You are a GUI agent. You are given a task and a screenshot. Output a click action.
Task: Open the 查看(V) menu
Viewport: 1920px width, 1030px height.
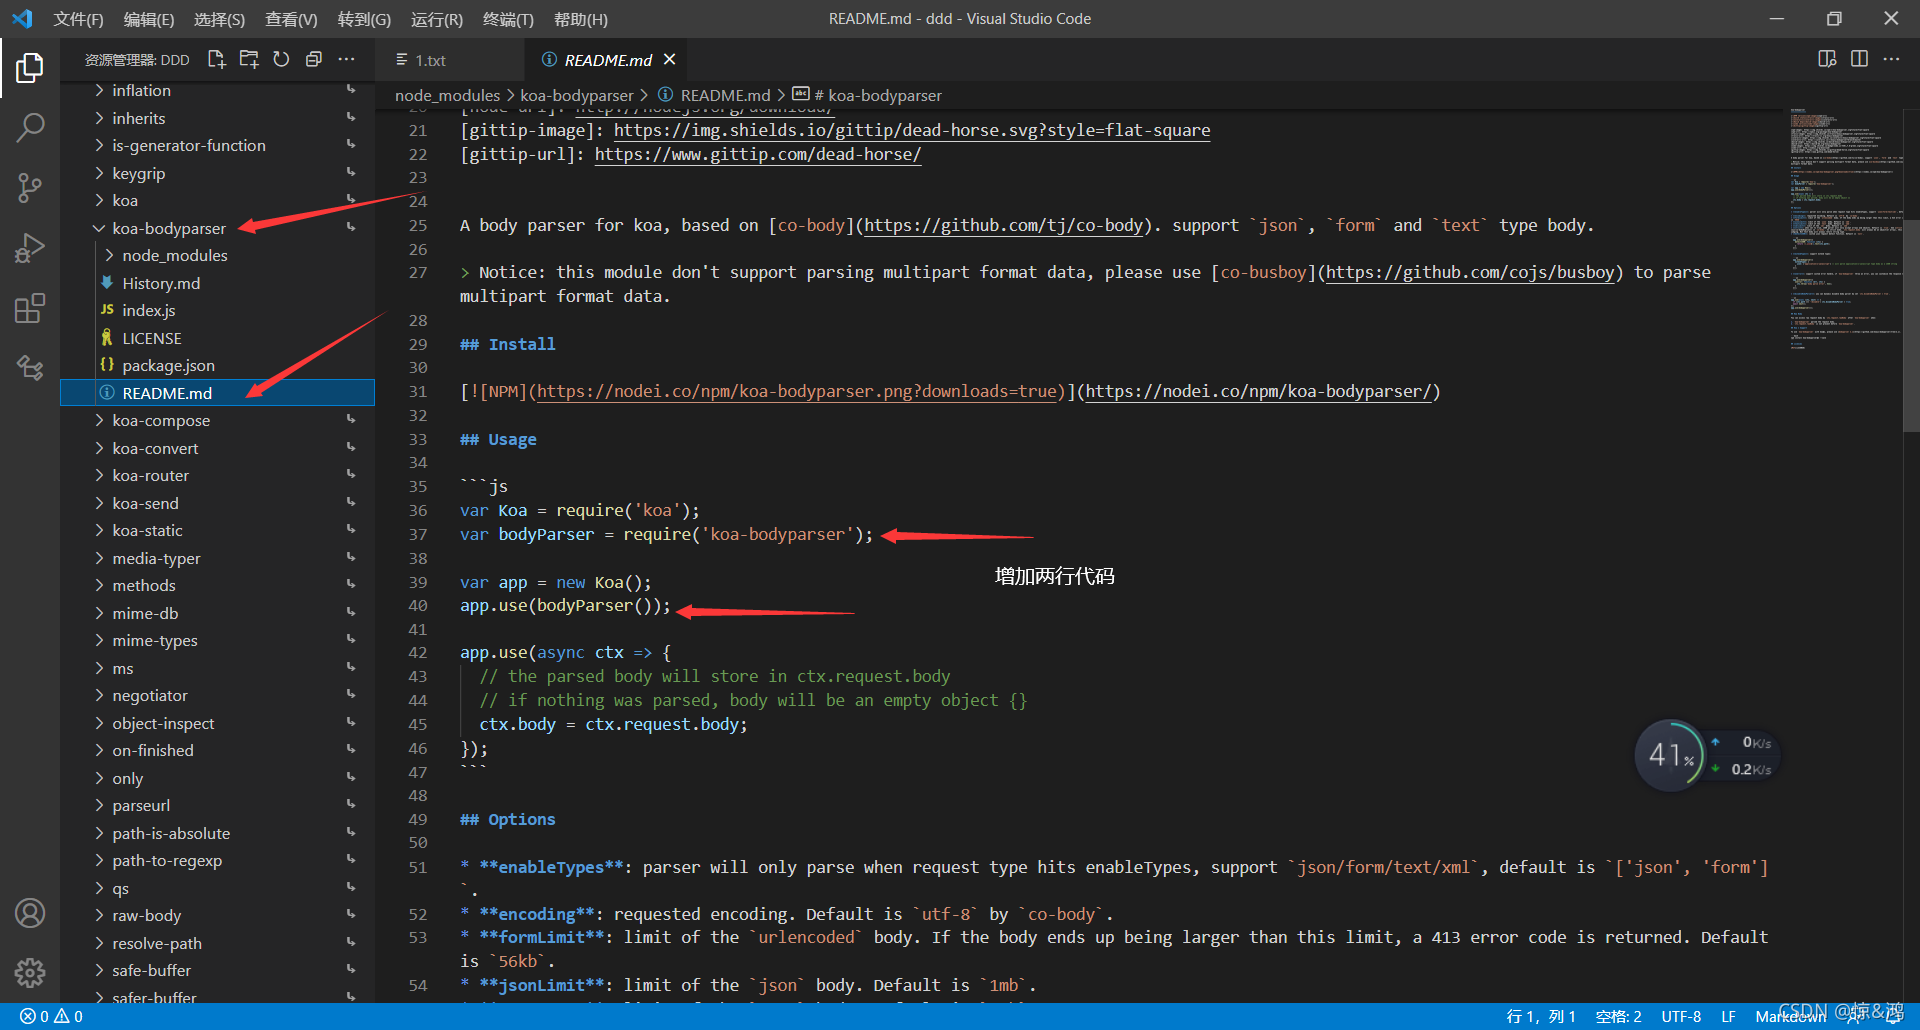291,19
